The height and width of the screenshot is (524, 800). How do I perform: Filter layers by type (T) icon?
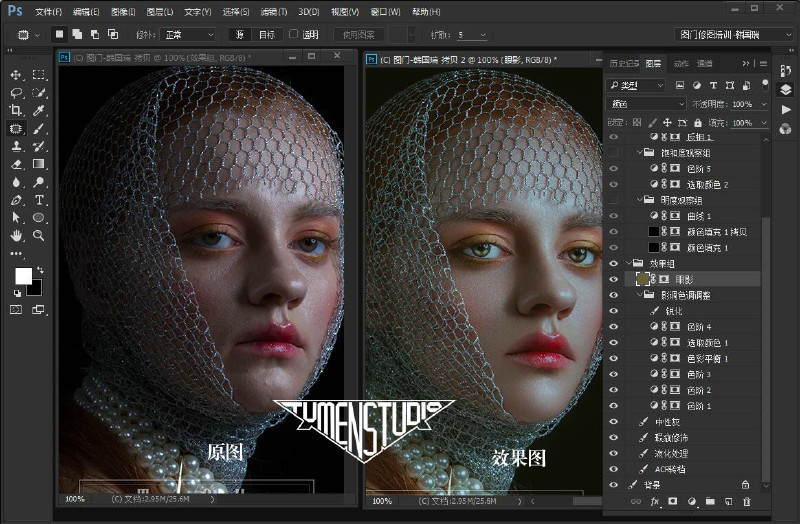713,85
